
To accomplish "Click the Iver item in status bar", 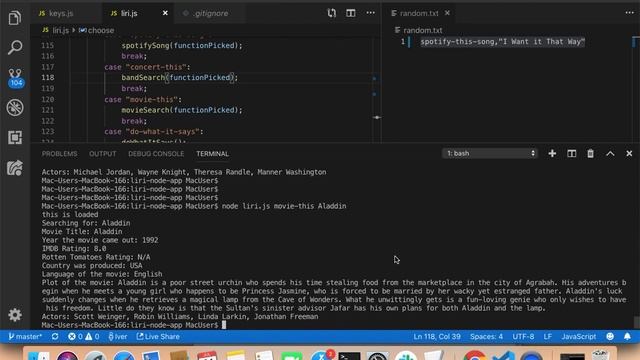I will (118, 336).
